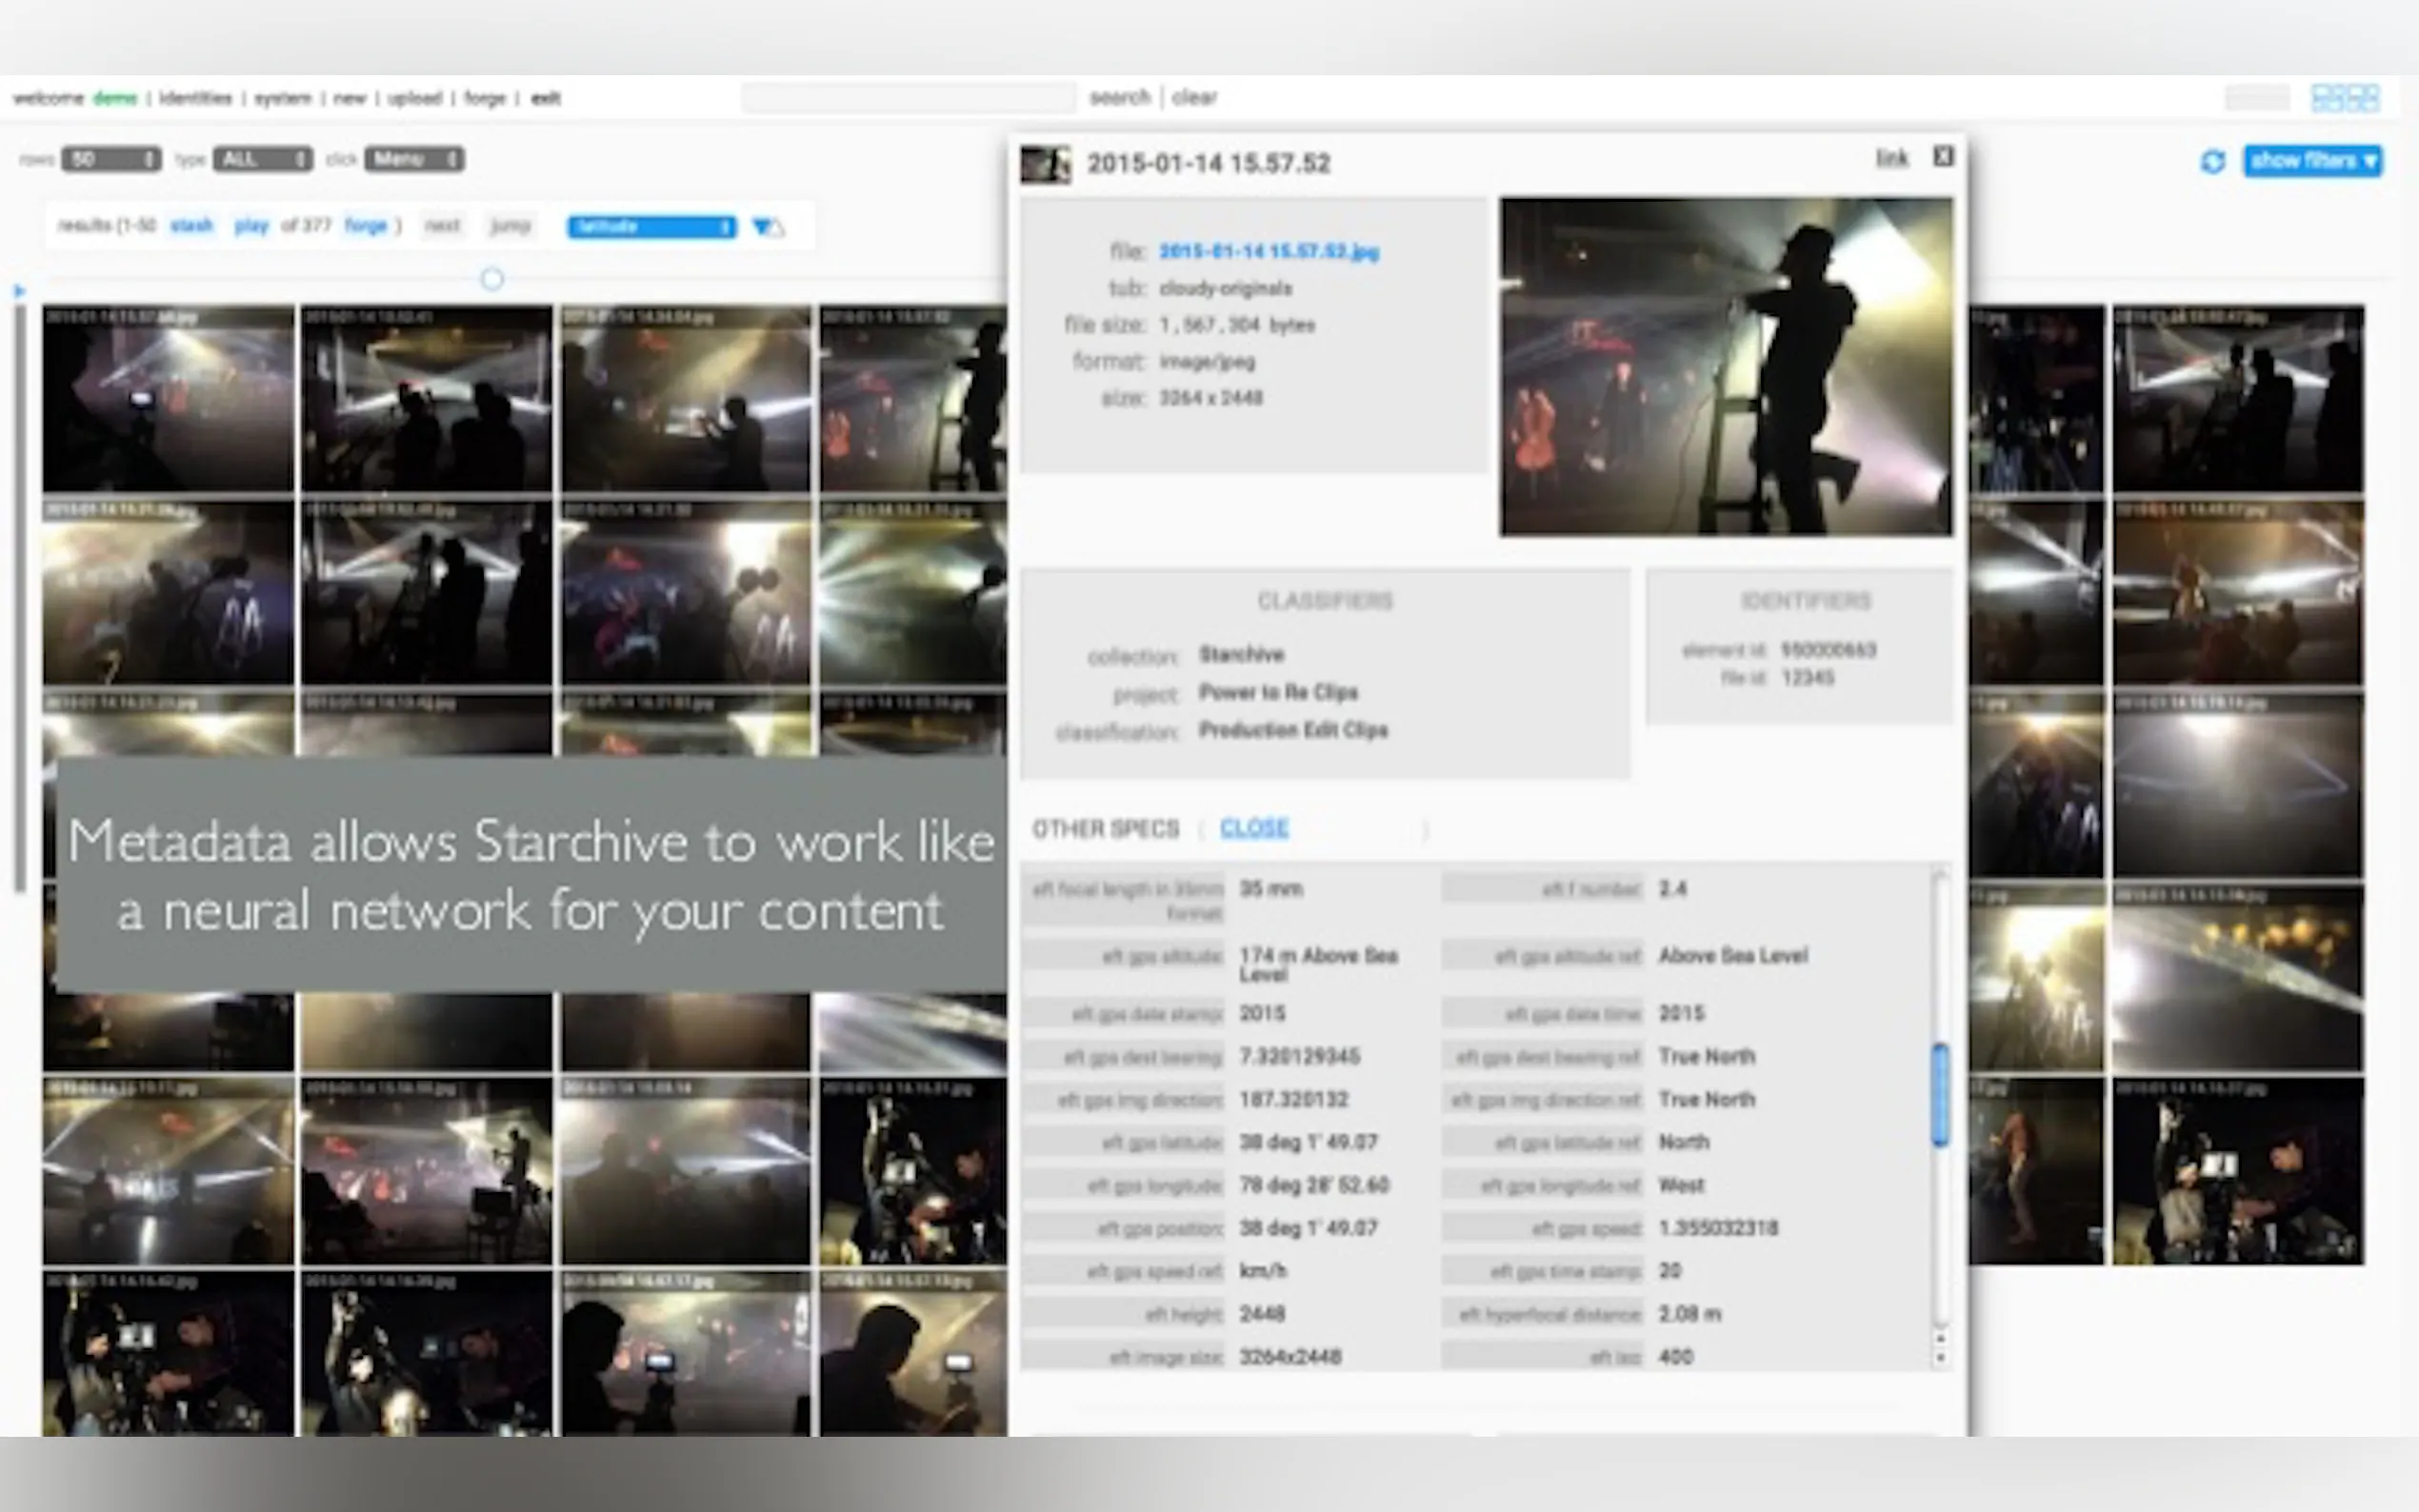Screen dimensions: 2419x1512
Task: Open the click action dropdown set to Menu
Action: [x=414, y=159]
